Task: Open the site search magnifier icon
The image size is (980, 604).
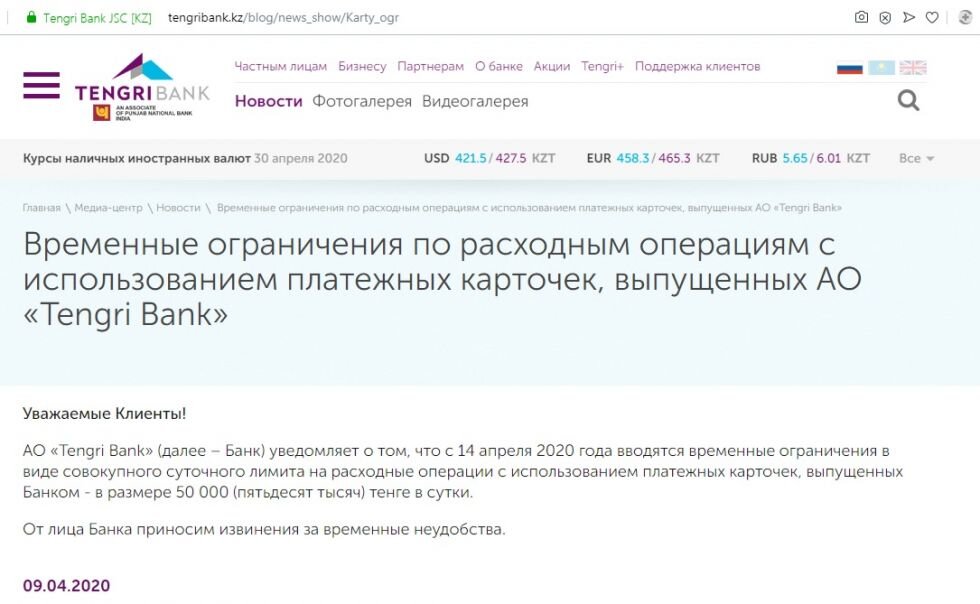Action: pos(908,101)
